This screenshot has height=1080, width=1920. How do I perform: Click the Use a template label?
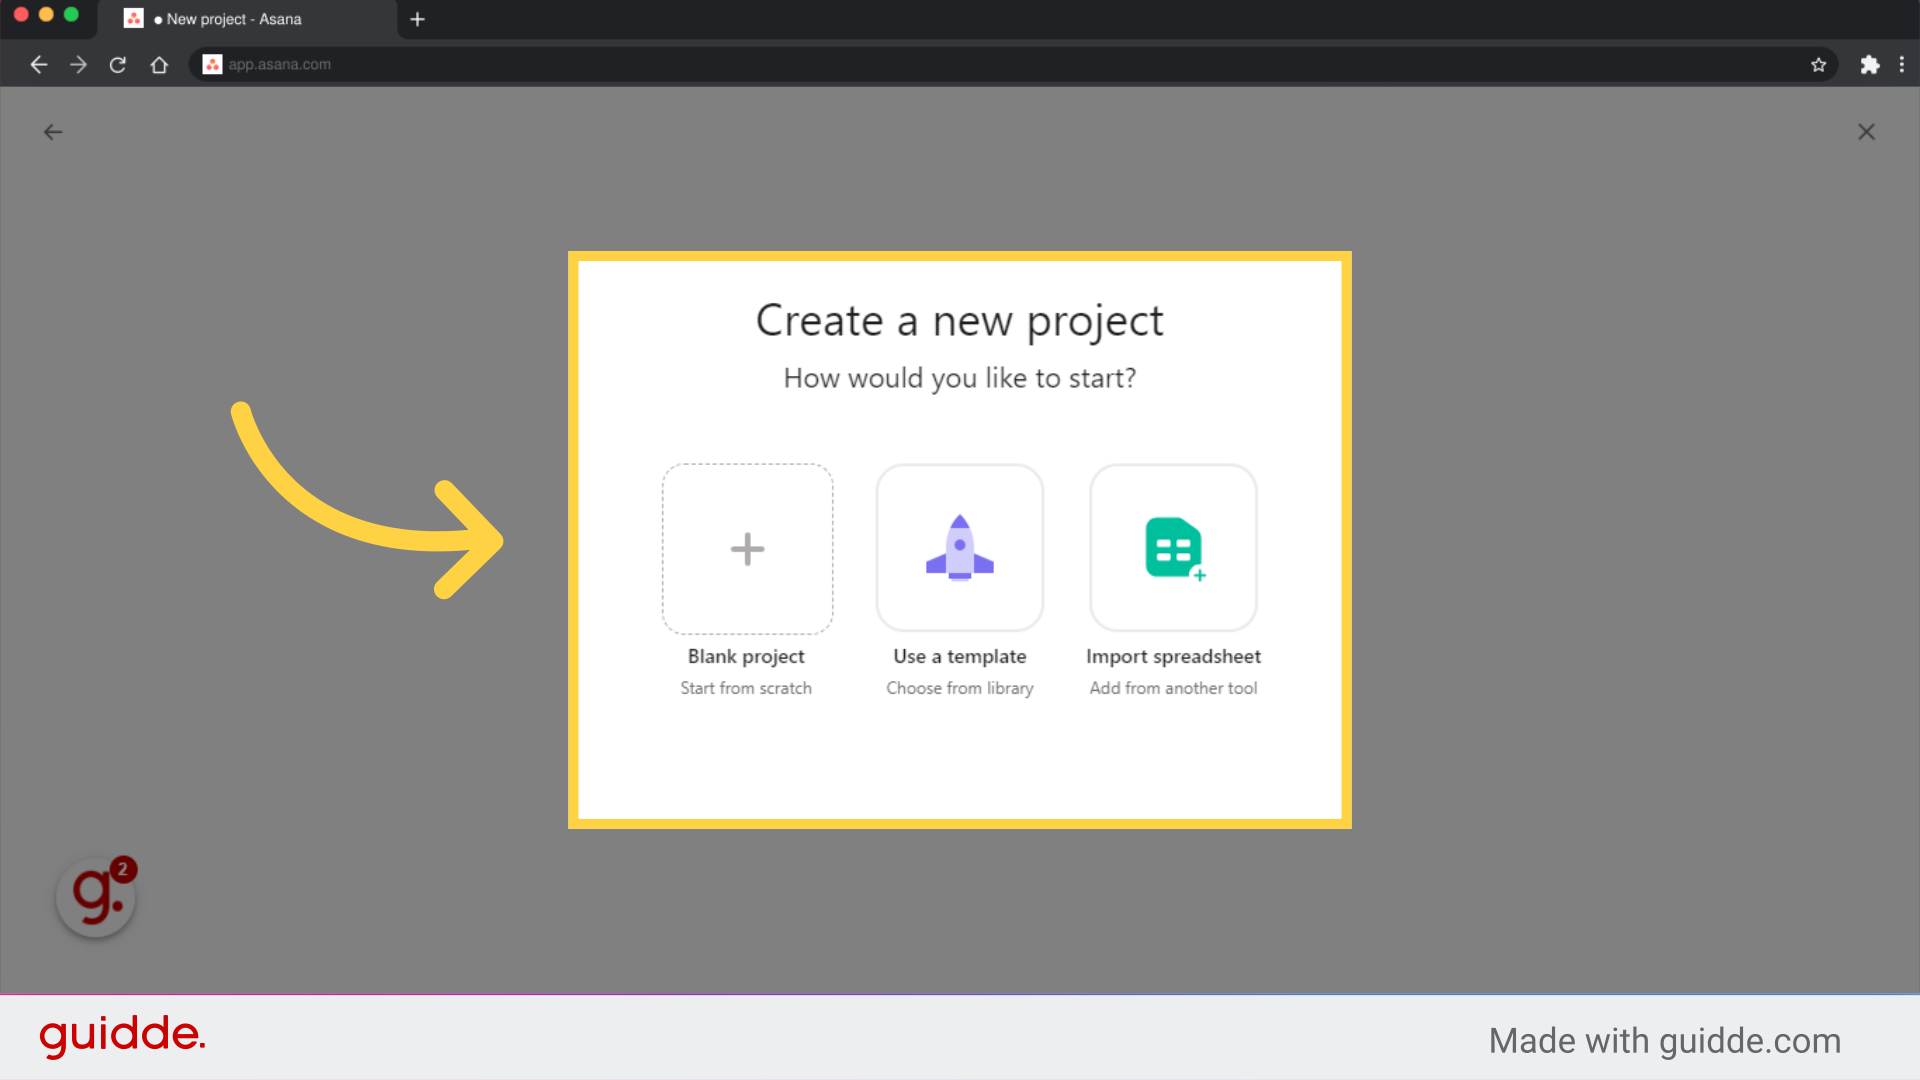click(x=960, y=657)
